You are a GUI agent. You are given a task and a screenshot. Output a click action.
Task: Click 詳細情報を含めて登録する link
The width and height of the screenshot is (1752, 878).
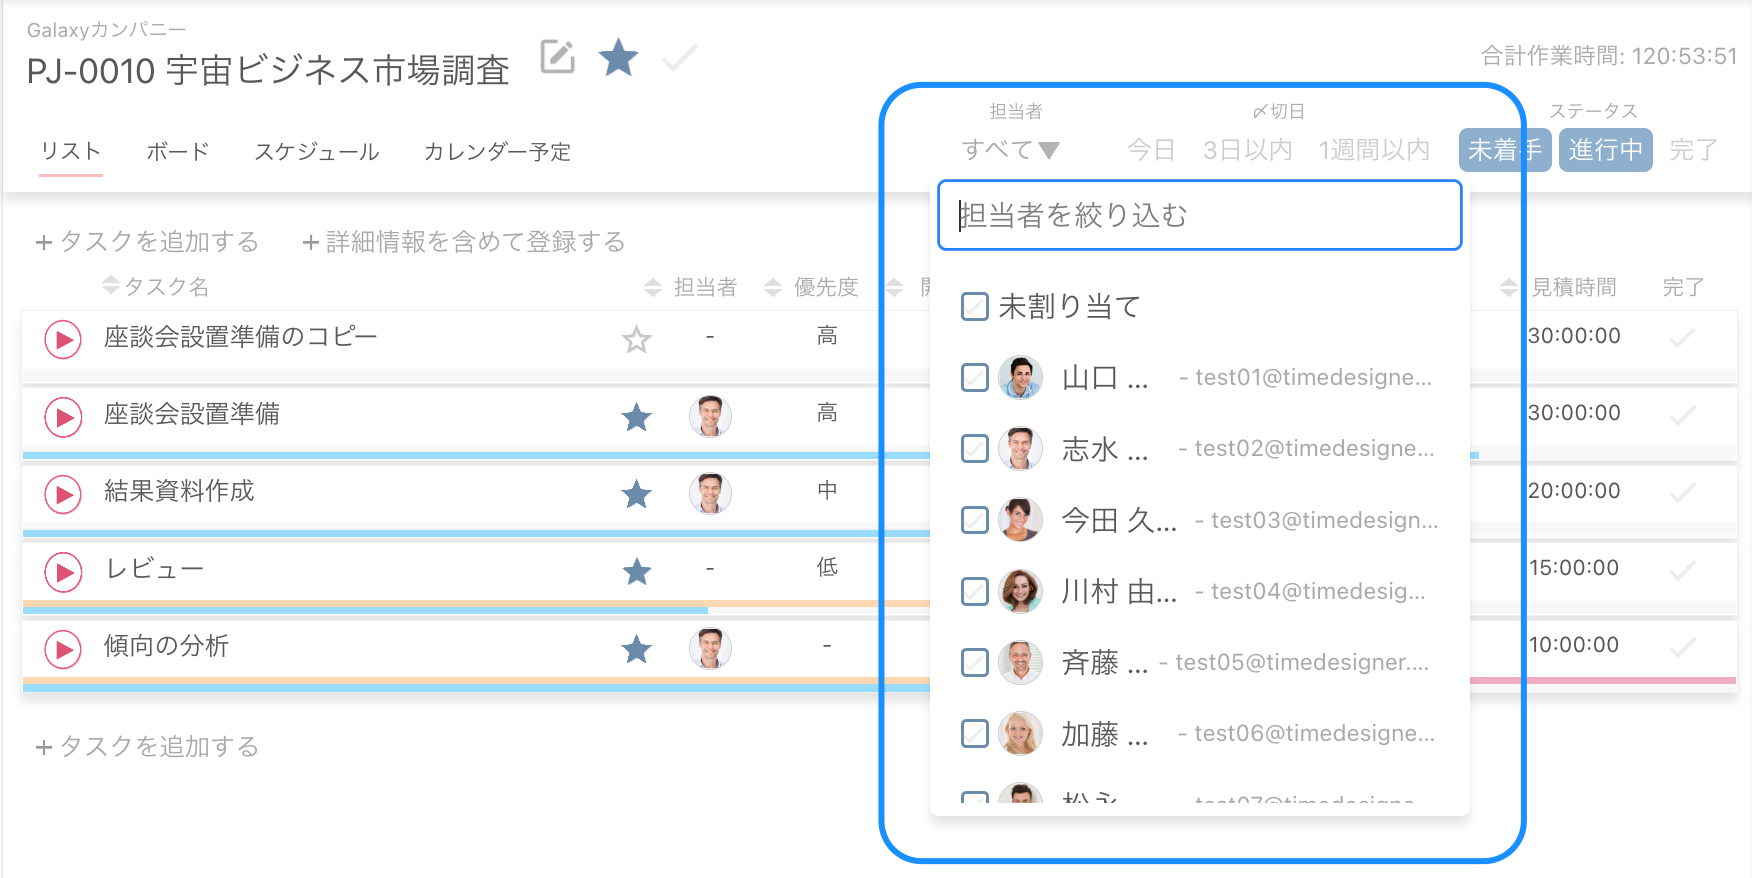coord(464,241)
